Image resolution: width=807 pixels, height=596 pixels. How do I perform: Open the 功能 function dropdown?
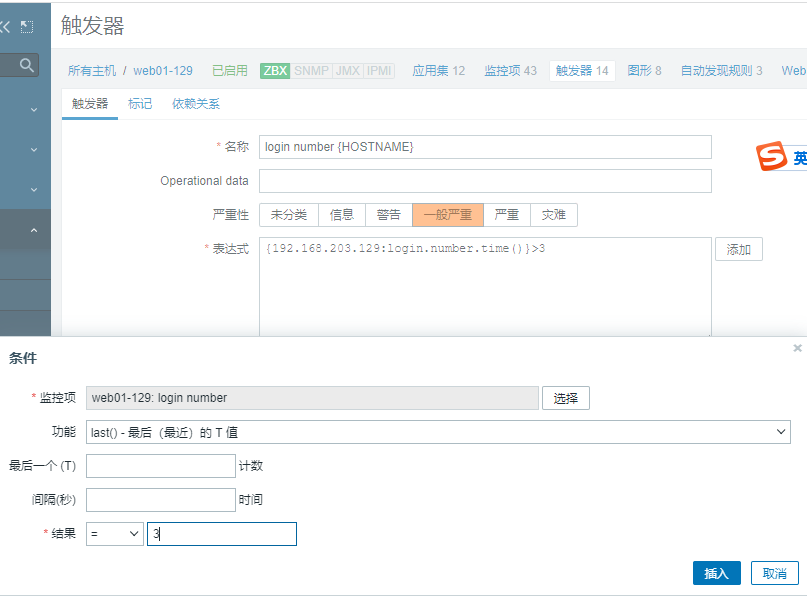438,432
